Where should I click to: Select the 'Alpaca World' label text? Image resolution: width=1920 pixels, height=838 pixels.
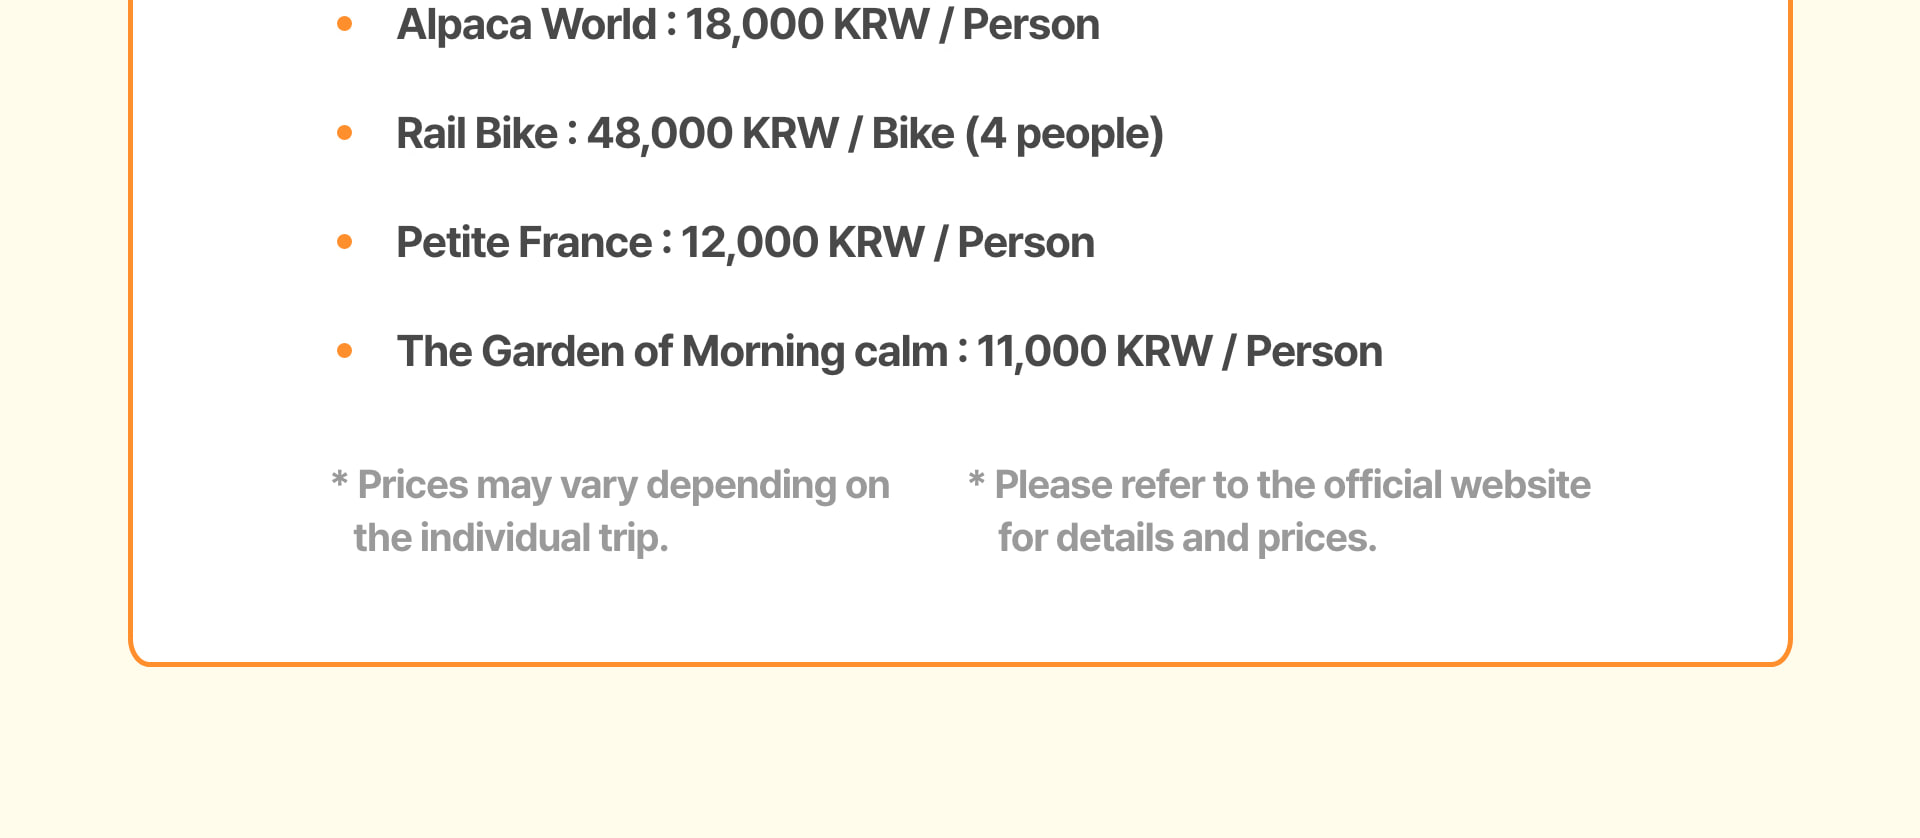point(526,24)
